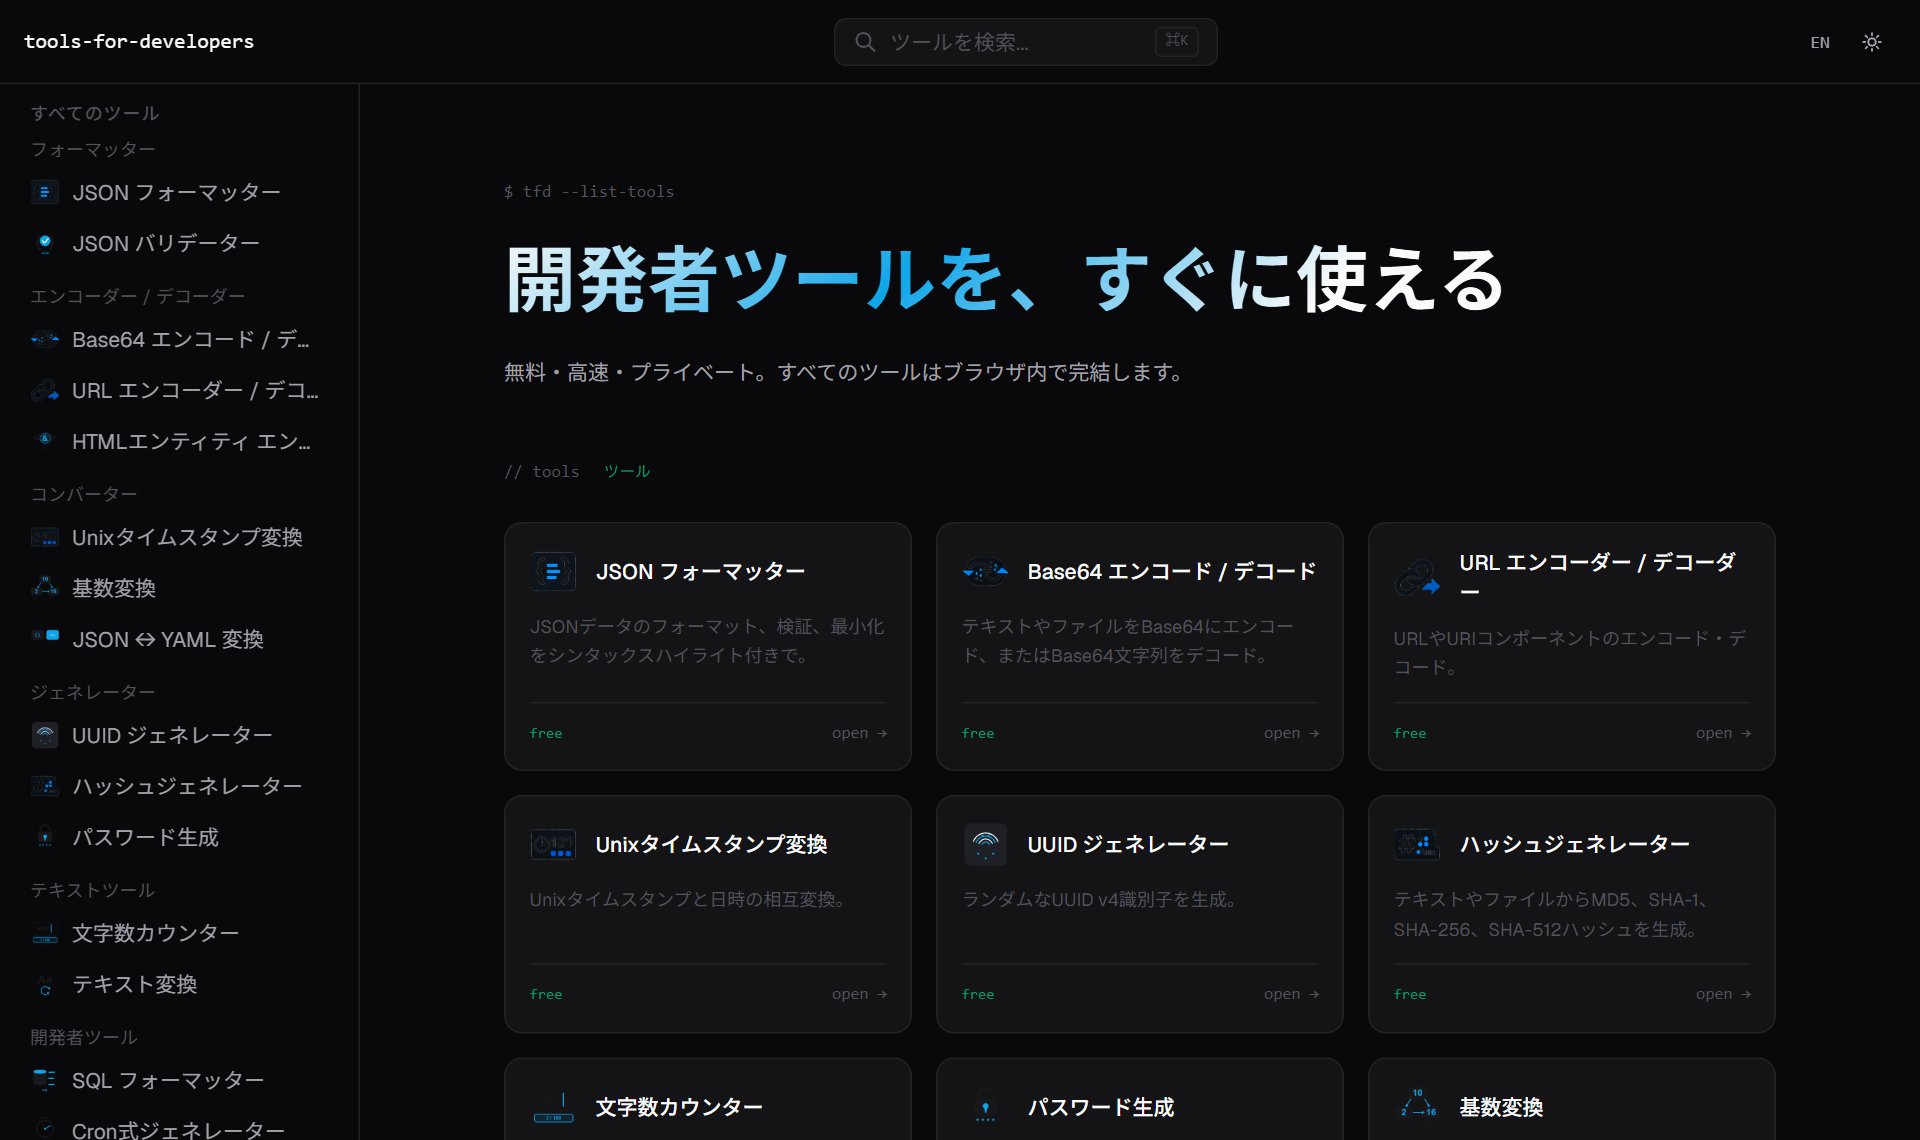
Task: Click the Unixタイムスタンプ変換 card icon
Action: coord(553,845)
